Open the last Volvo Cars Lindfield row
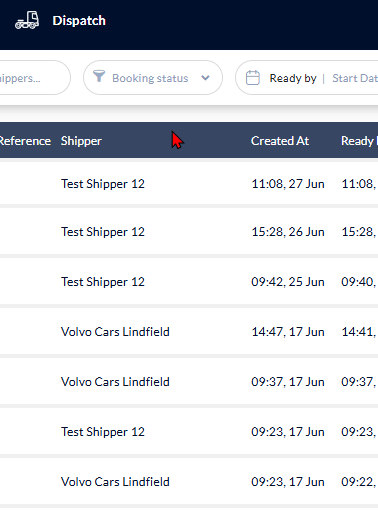The width and height of the screenshot is (378, 510). pyautogui.click(x=189, y=482)
